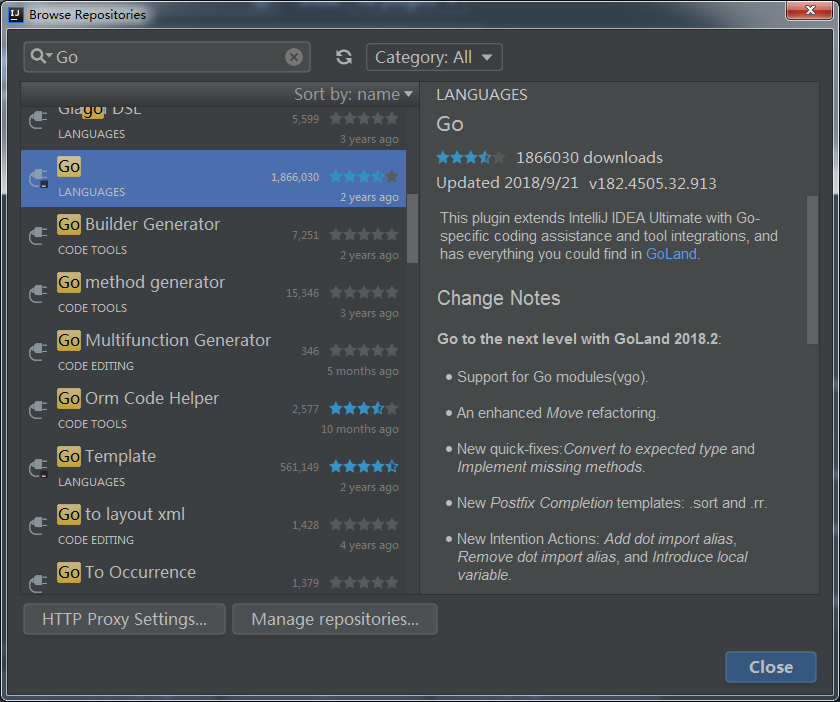Viewport: 840px width, 702px height.
Task: Click plug icon beside Go Orm Code Helper
Action: click(39, 409)
